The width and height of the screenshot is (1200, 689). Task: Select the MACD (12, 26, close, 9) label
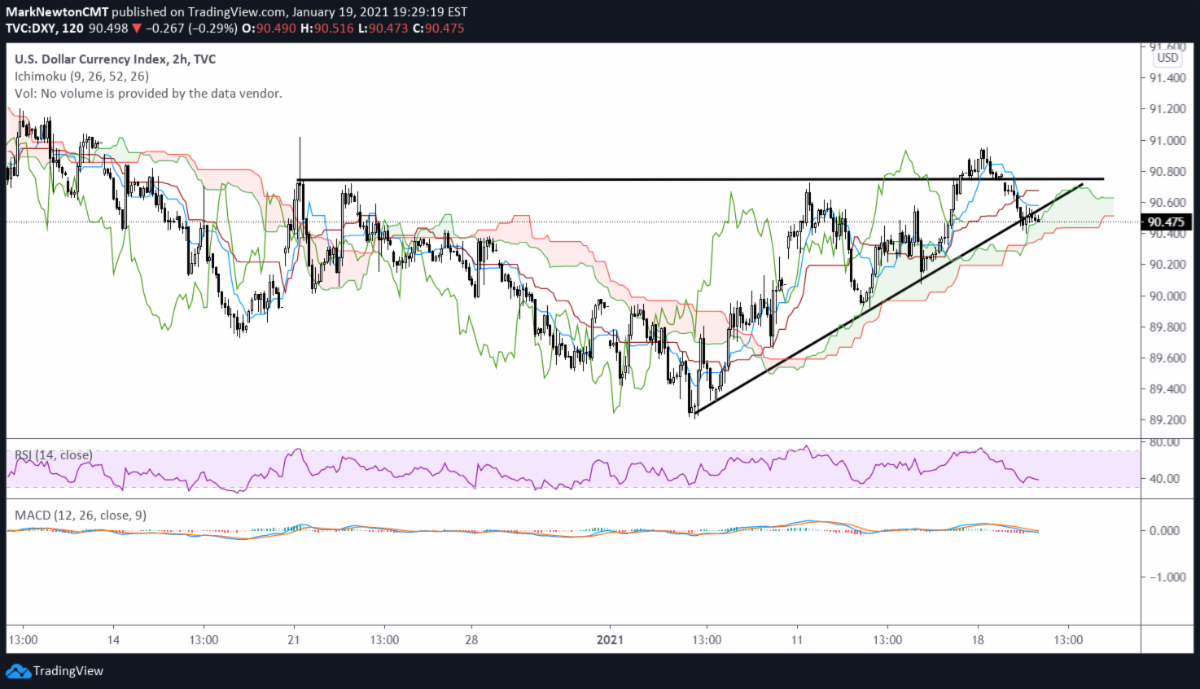coord(81,514)
